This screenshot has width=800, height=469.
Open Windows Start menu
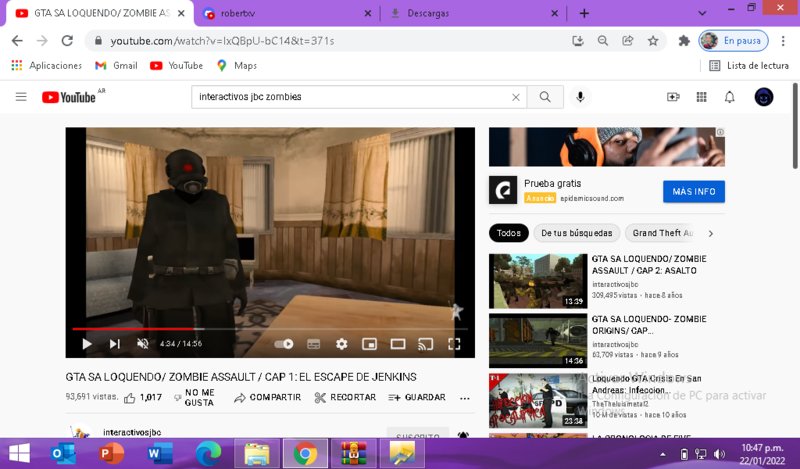(19, 454)
